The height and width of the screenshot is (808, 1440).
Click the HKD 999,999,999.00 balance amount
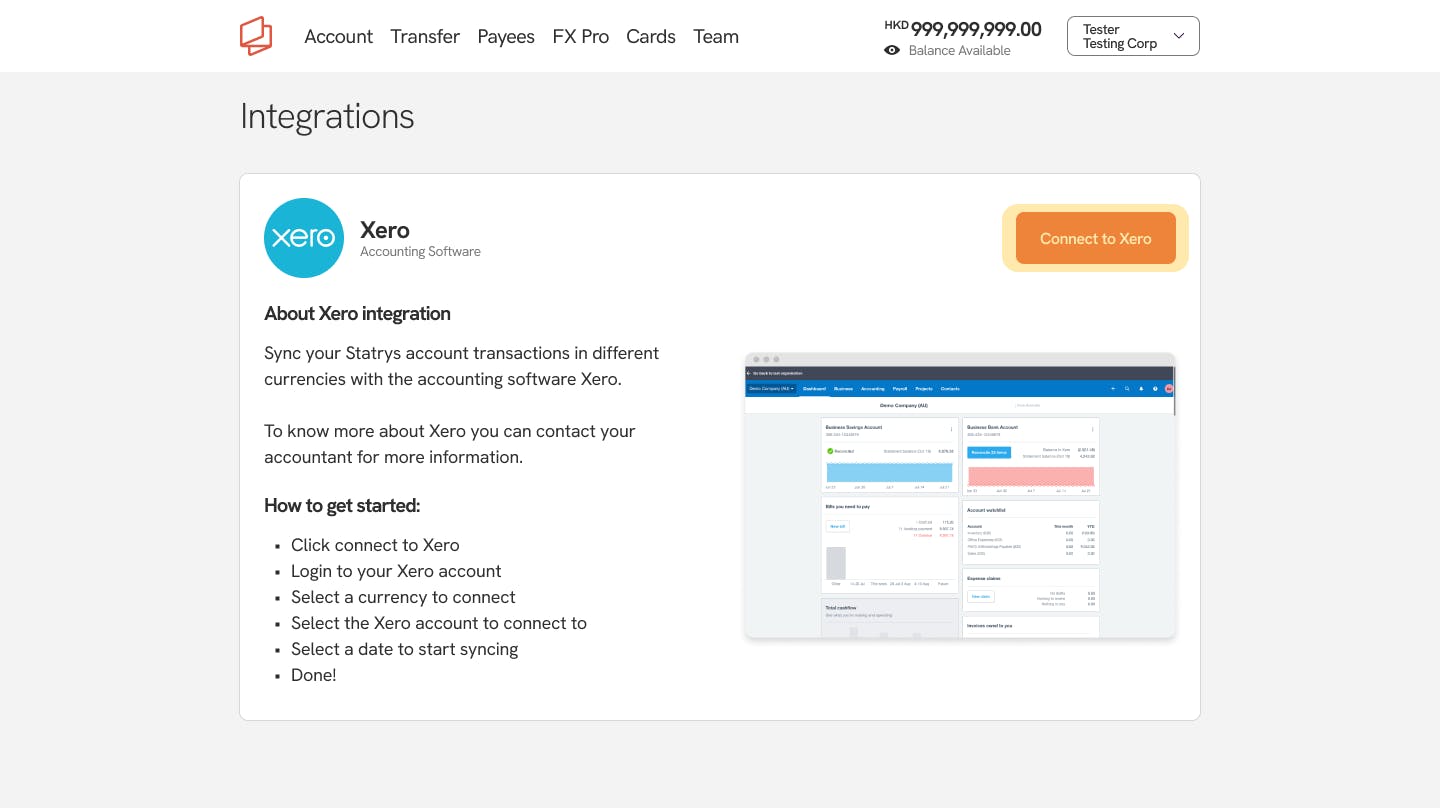click(963, 29)
